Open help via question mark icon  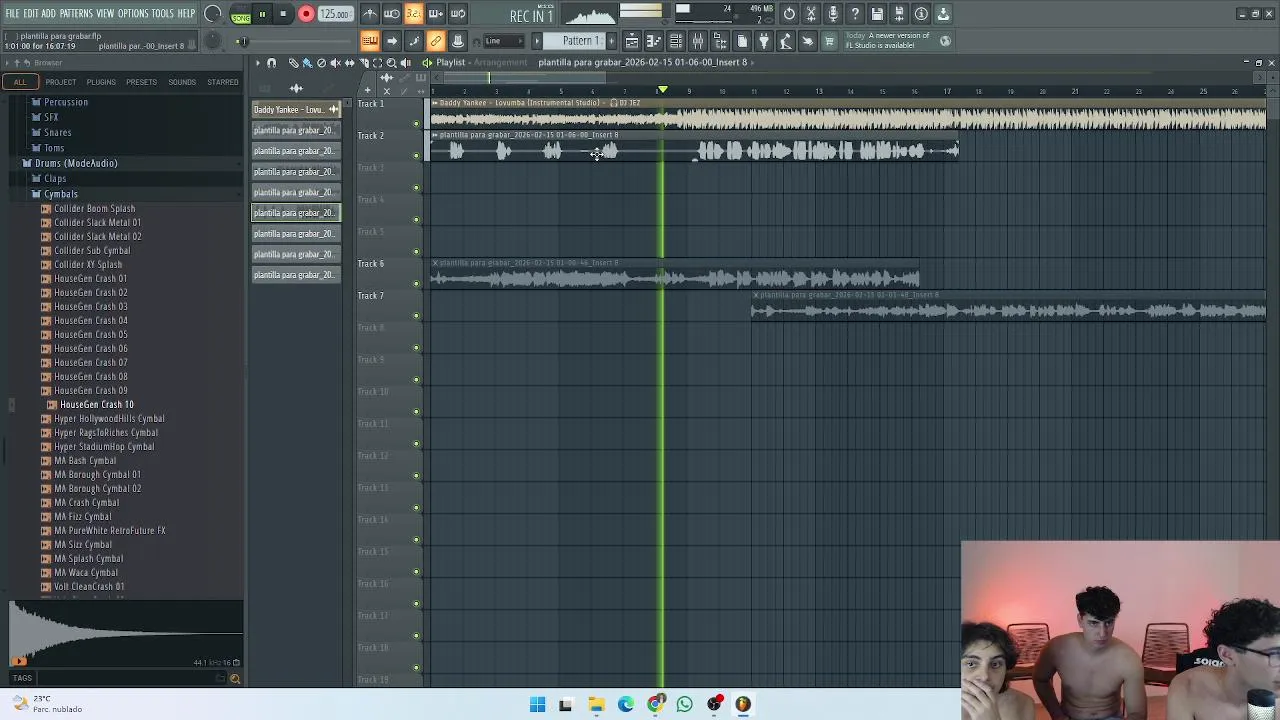pos(856,14)
